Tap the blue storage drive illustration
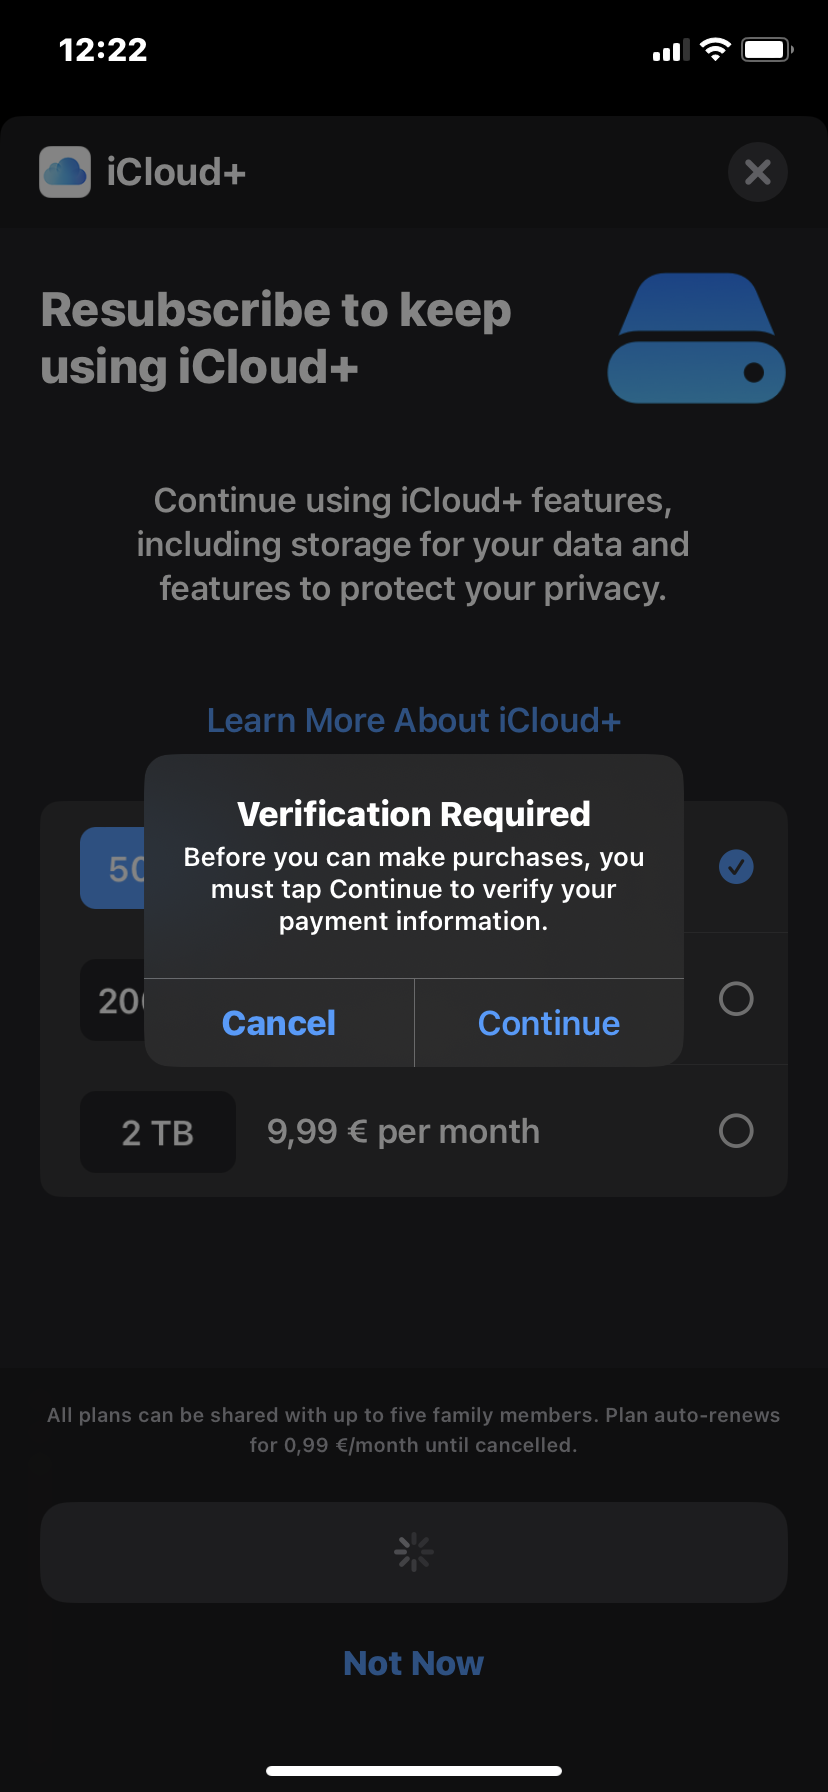Viewport: 828px width, 1792px height. (696, 339)
